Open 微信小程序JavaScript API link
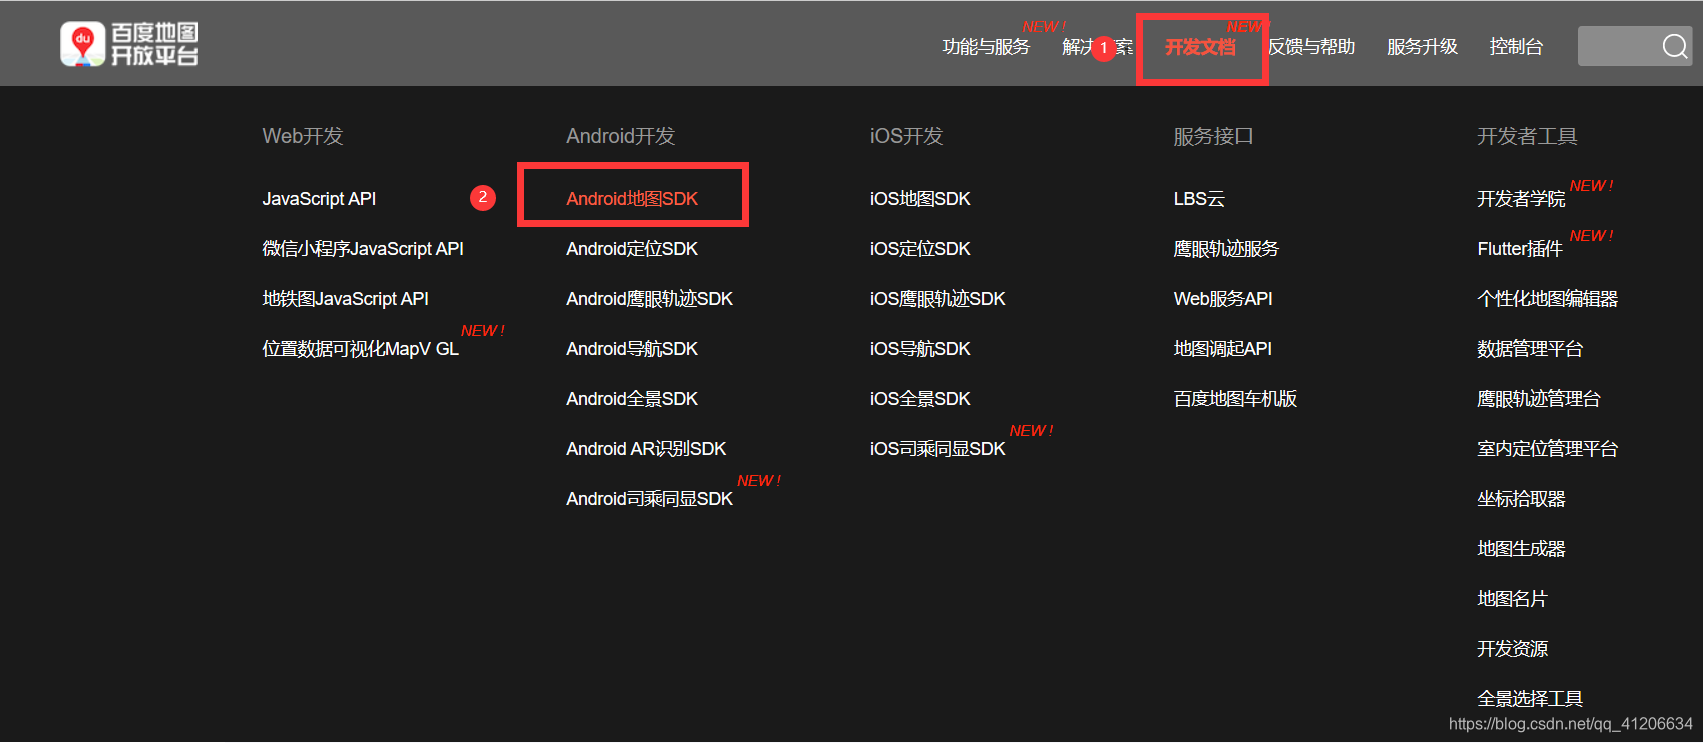The width and height of the screenshot is (1703, 743). coord(363,249)
